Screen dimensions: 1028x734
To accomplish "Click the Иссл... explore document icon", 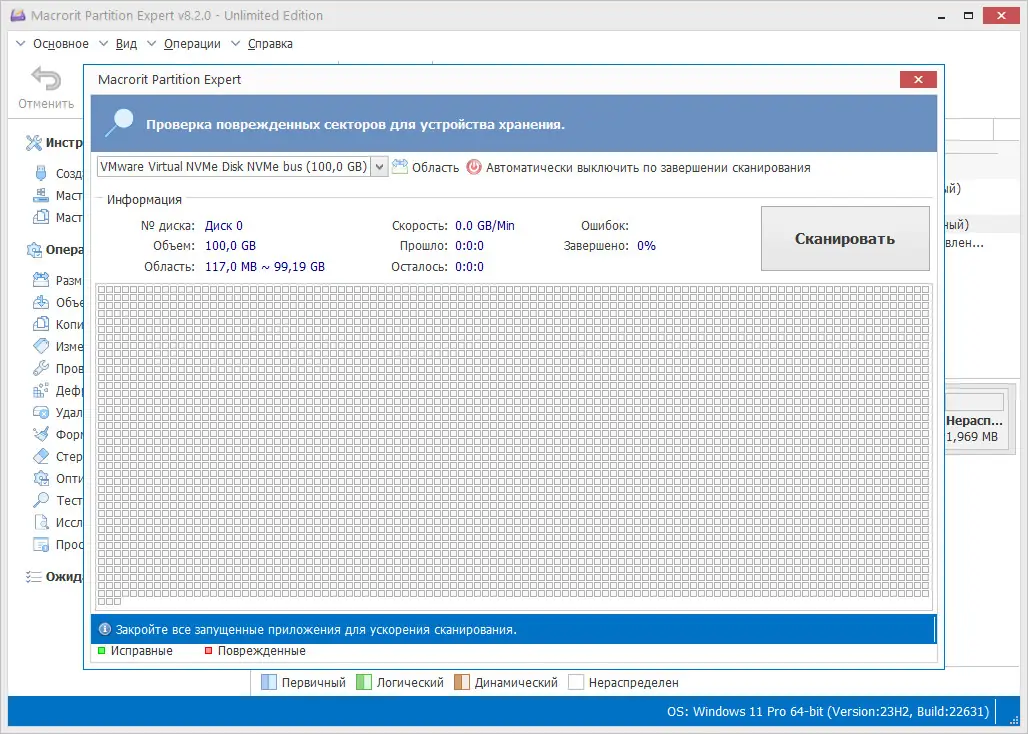I will pyautogui.click(x=41, y=522).
